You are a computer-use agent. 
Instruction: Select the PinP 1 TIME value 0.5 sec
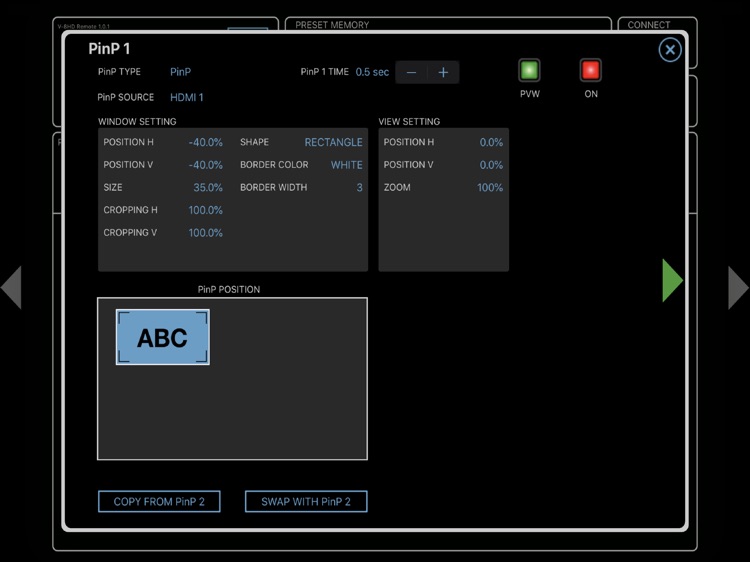click(x=372, y=72)
